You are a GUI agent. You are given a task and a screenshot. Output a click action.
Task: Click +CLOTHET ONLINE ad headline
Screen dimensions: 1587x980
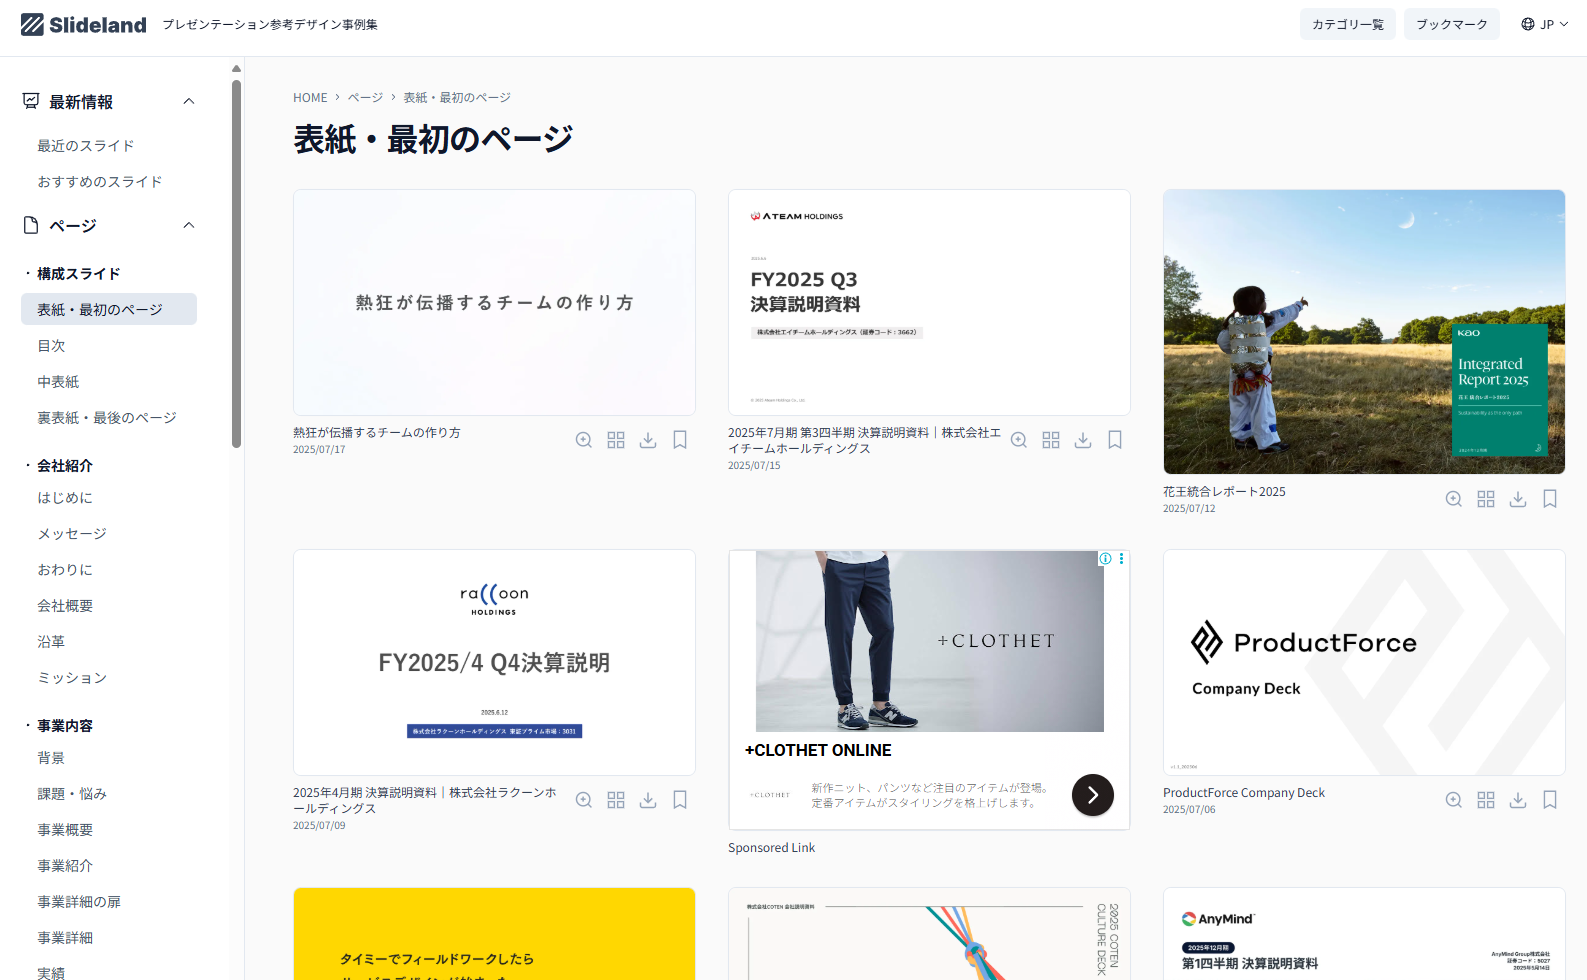[818, 750]
